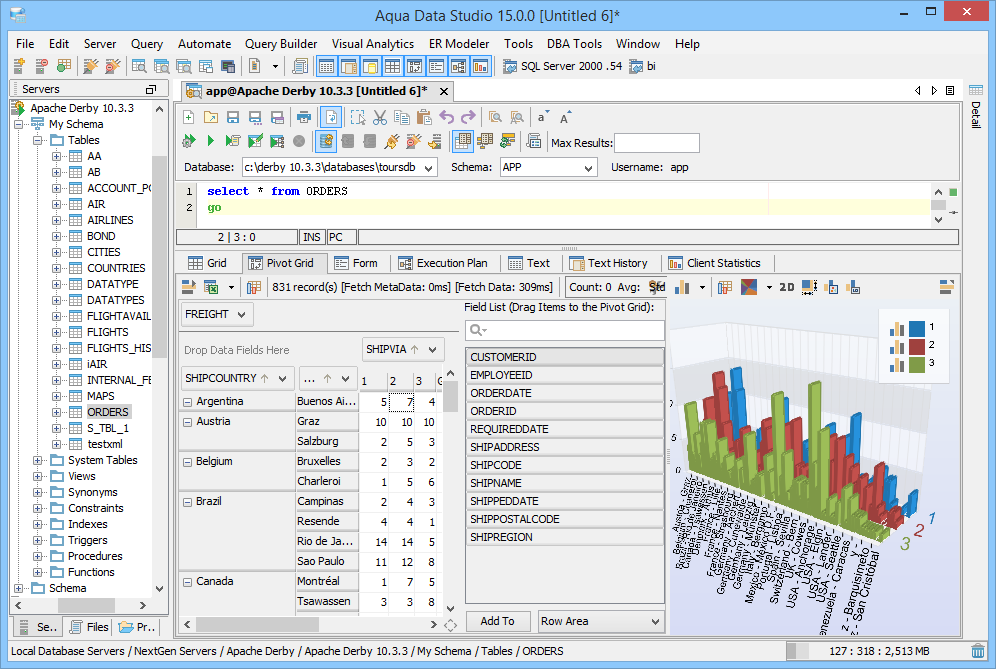Expand the ORDERS table node
This screenshot has height=669, width=996.
[x=57, y=412]
